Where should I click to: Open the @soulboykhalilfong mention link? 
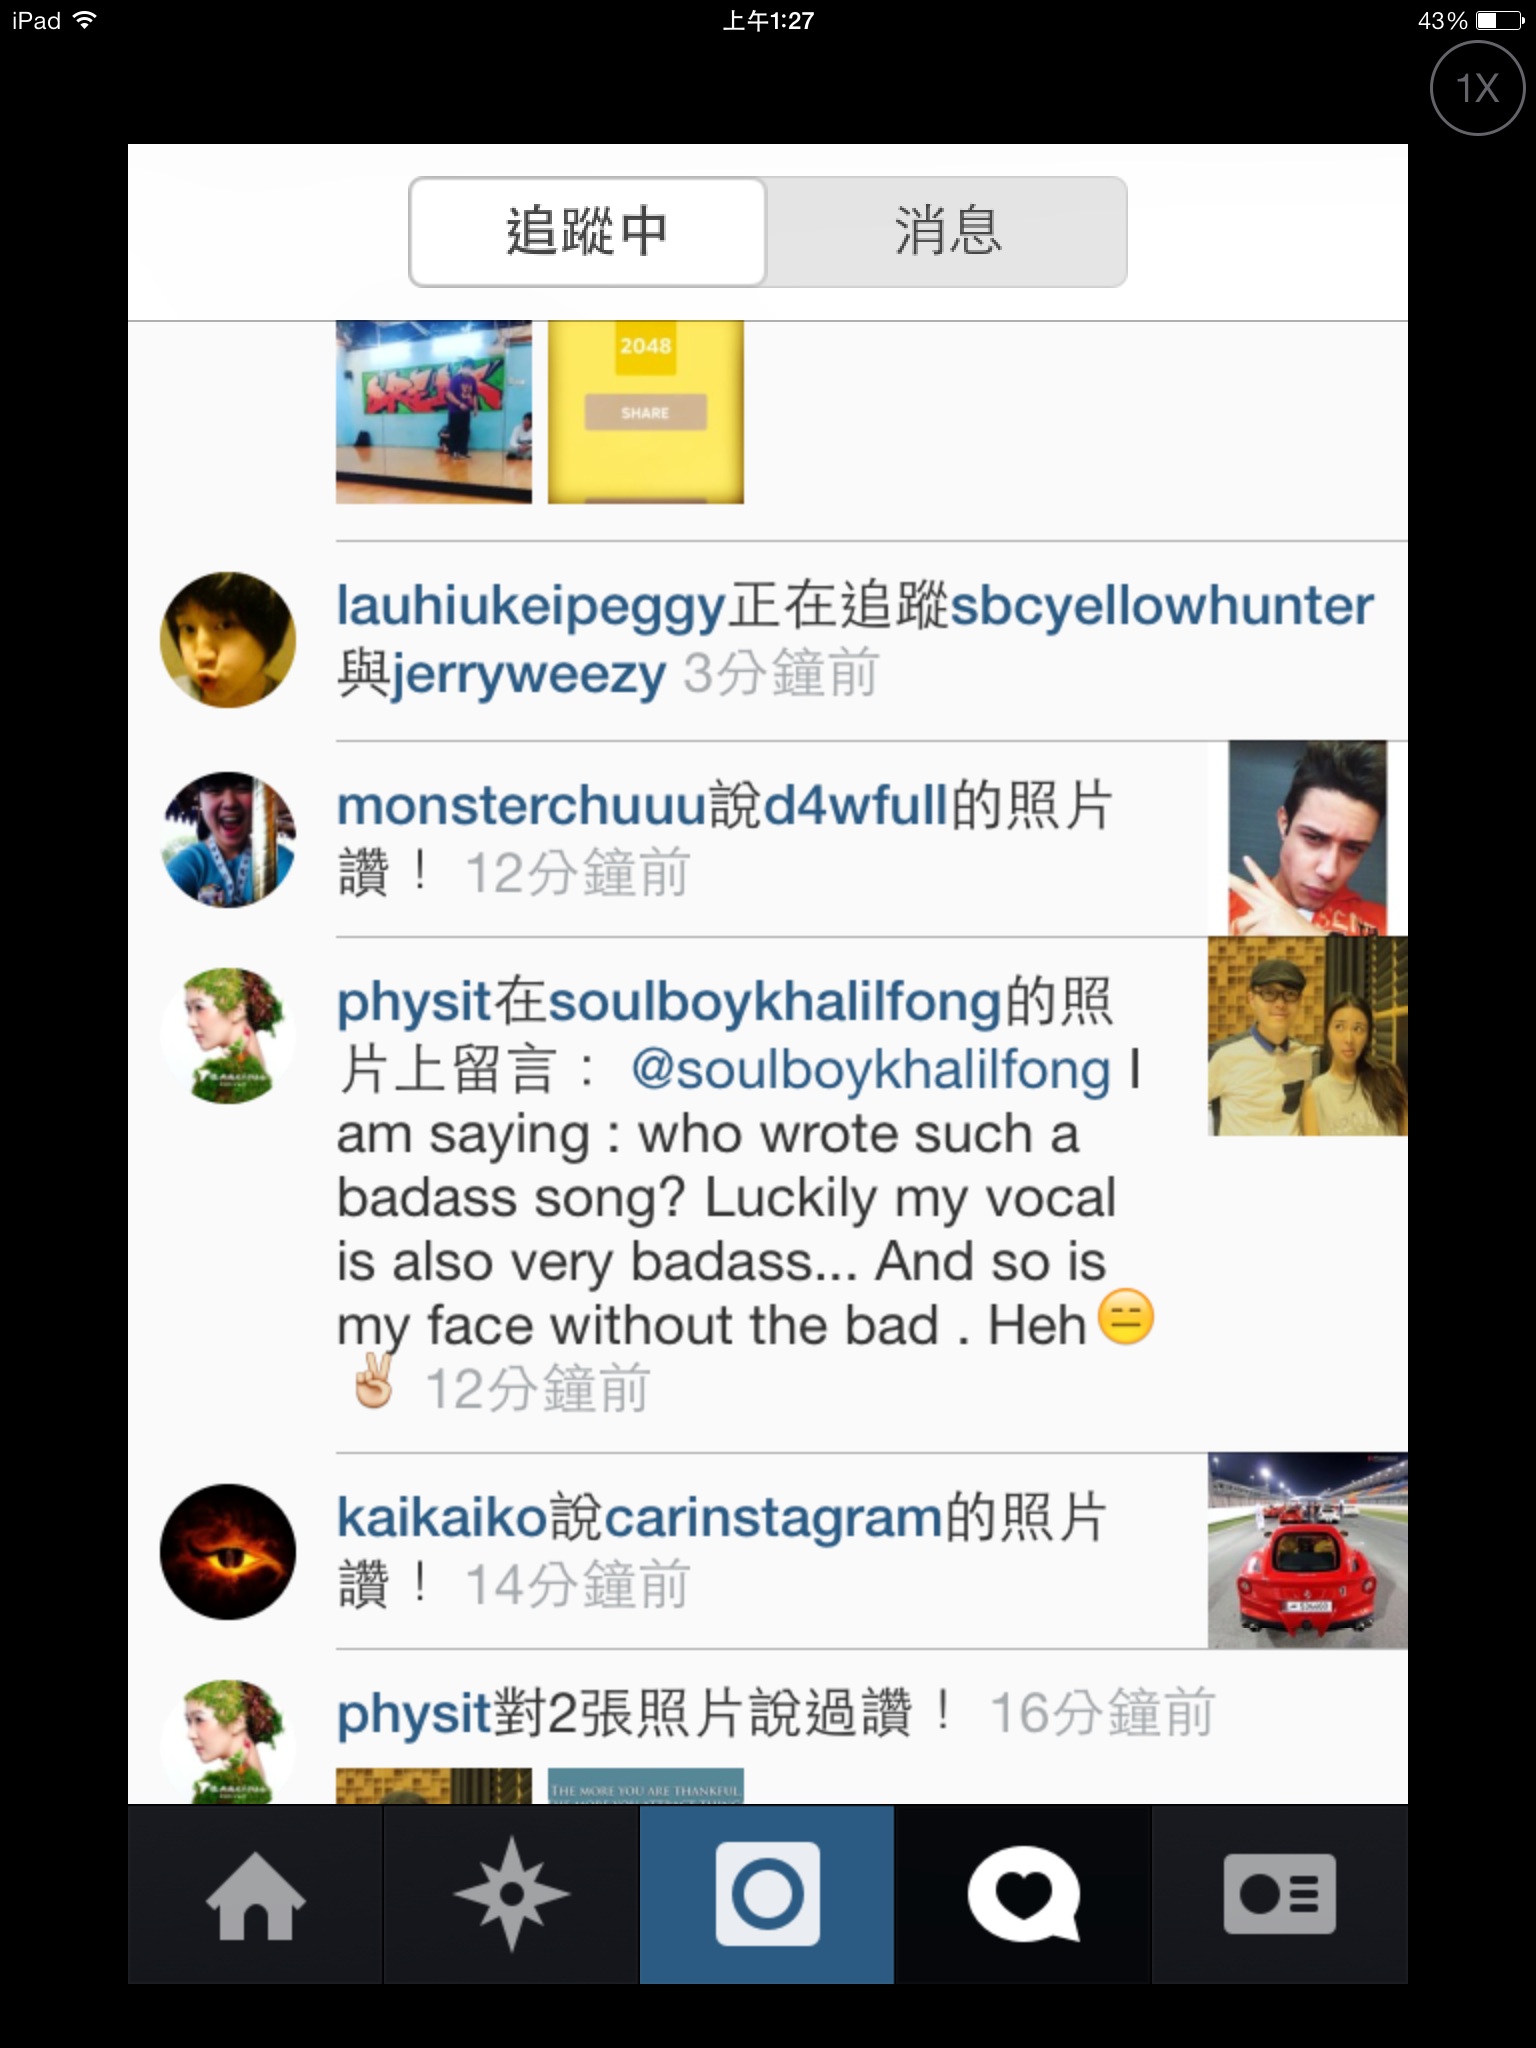point(870,1070)
